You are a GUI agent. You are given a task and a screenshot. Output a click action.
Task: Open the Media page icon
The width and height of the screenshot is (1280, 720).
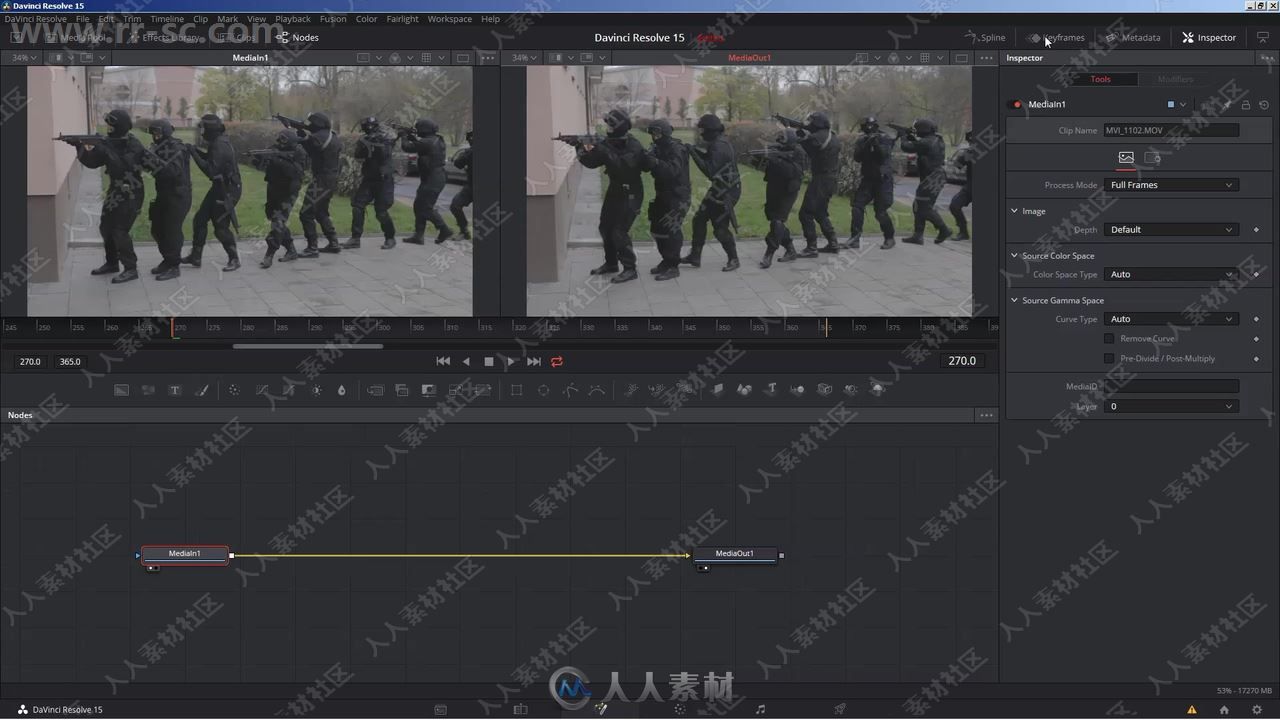click(440, 709)
